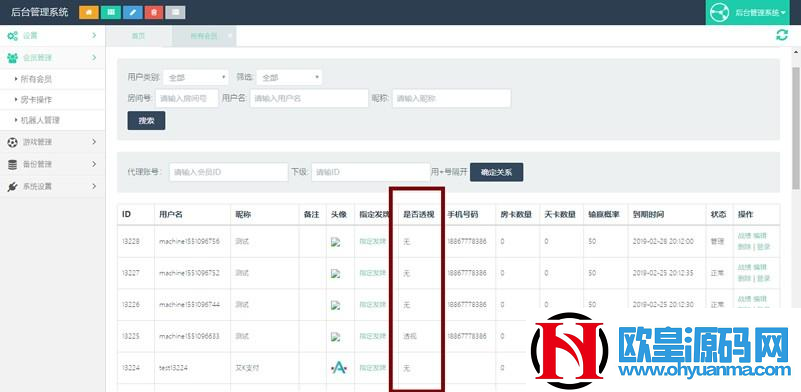Click the database icon beside 备份管理
The height and width of the screenshot is (392, 801).
tap(12, 165)
